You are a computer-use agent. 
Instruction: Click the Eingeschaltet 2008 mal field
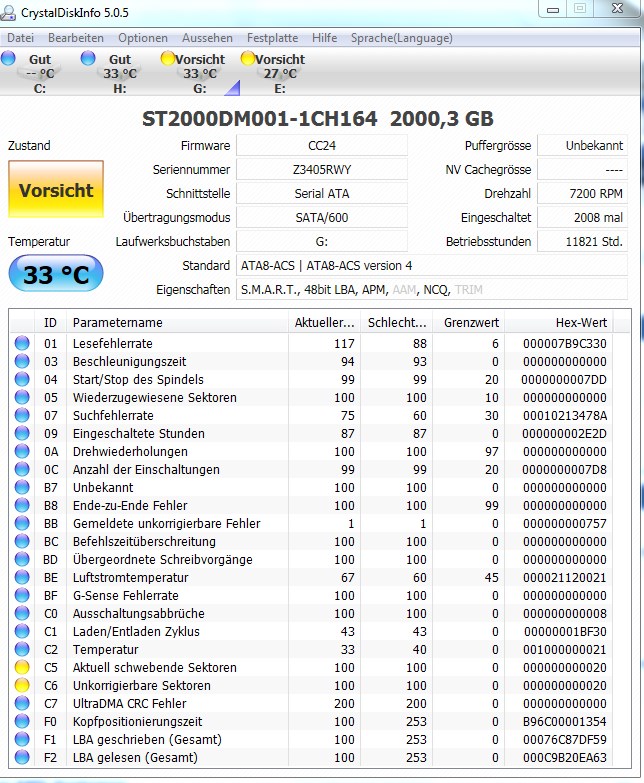coord(582,218)
